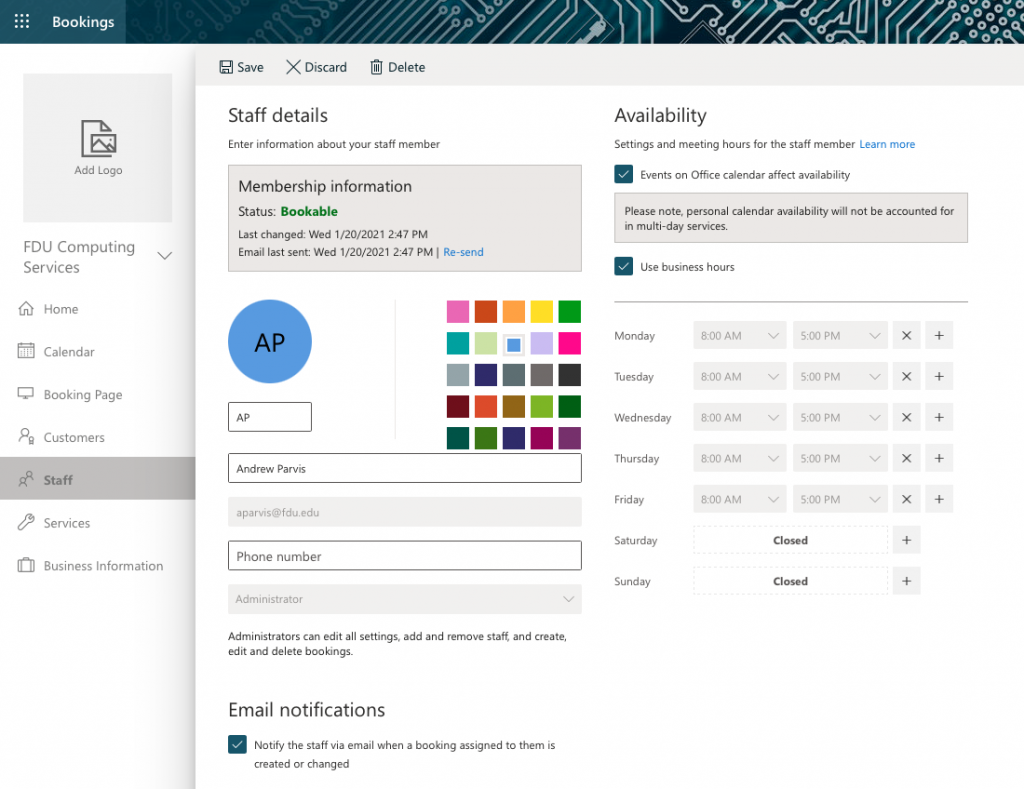Uncheck Use business hours checkbox
The height and width of the screenshot is (789, 1024).
pos(624,266)
